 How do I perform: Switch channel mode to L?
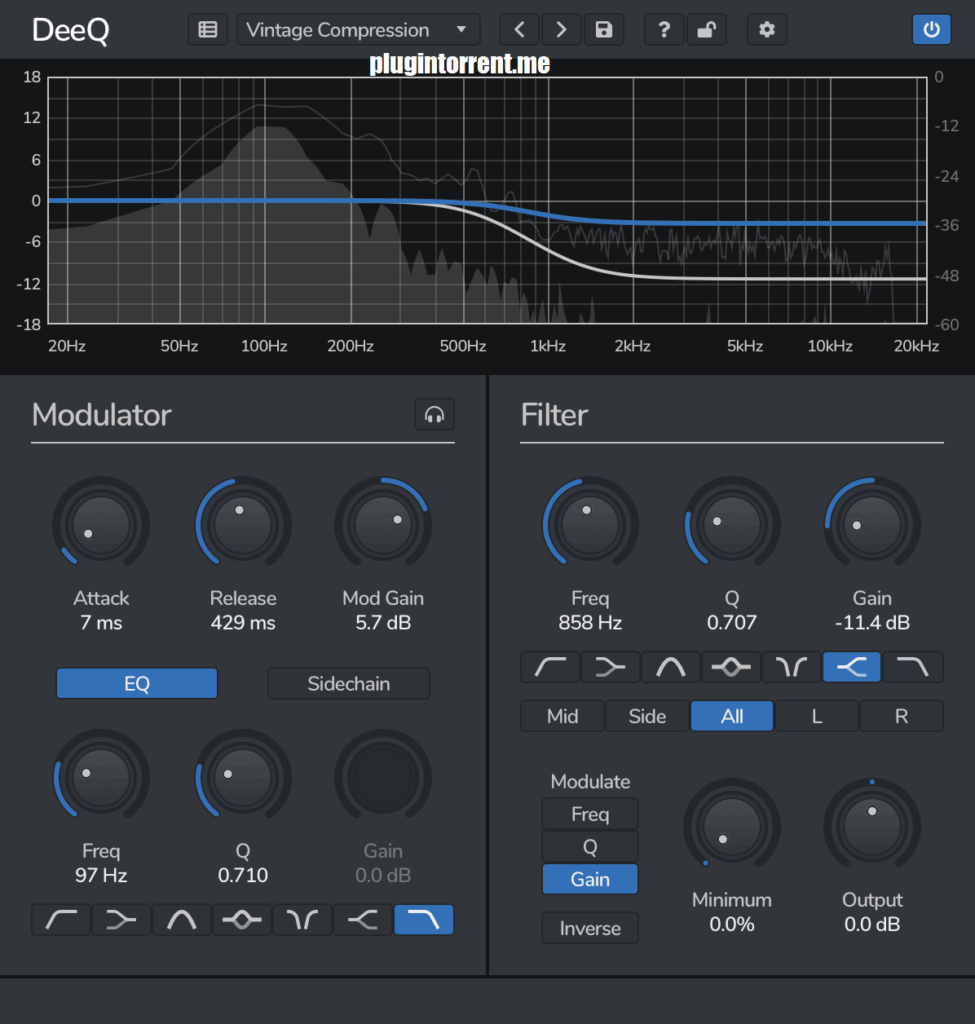point(816,716)
